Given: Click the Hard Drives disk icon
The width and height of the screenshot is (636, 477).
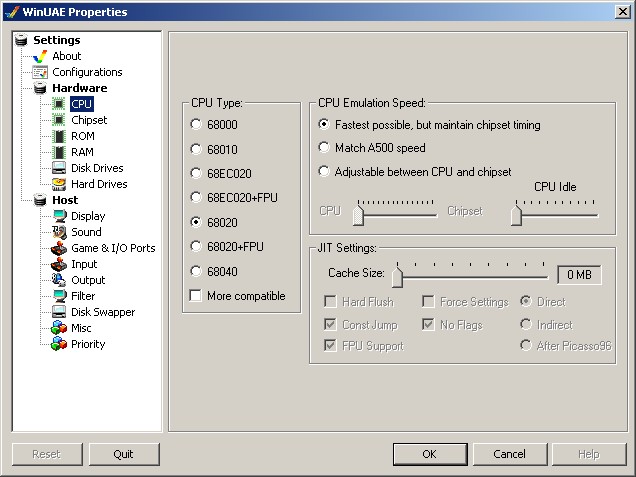Looking at the screenshot, I should point(59,184).
